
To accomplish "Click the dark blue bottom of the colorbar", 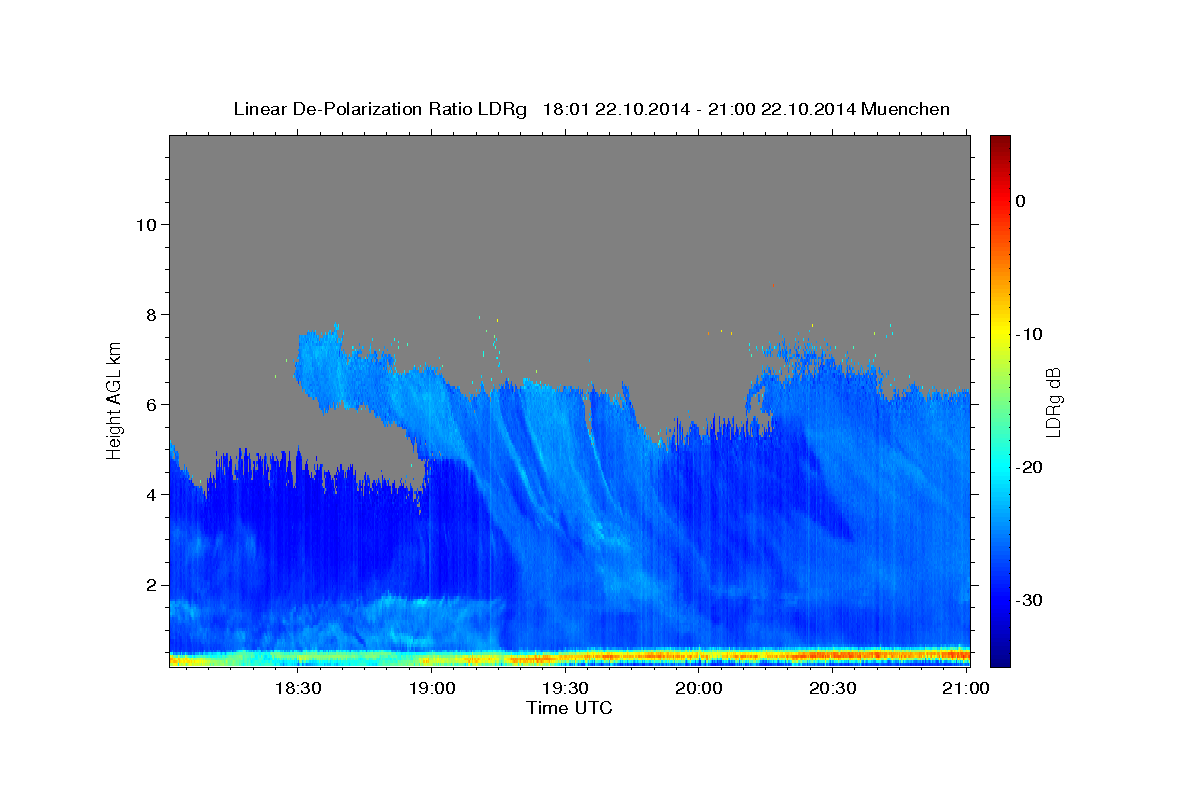I will click(1000, 657).
